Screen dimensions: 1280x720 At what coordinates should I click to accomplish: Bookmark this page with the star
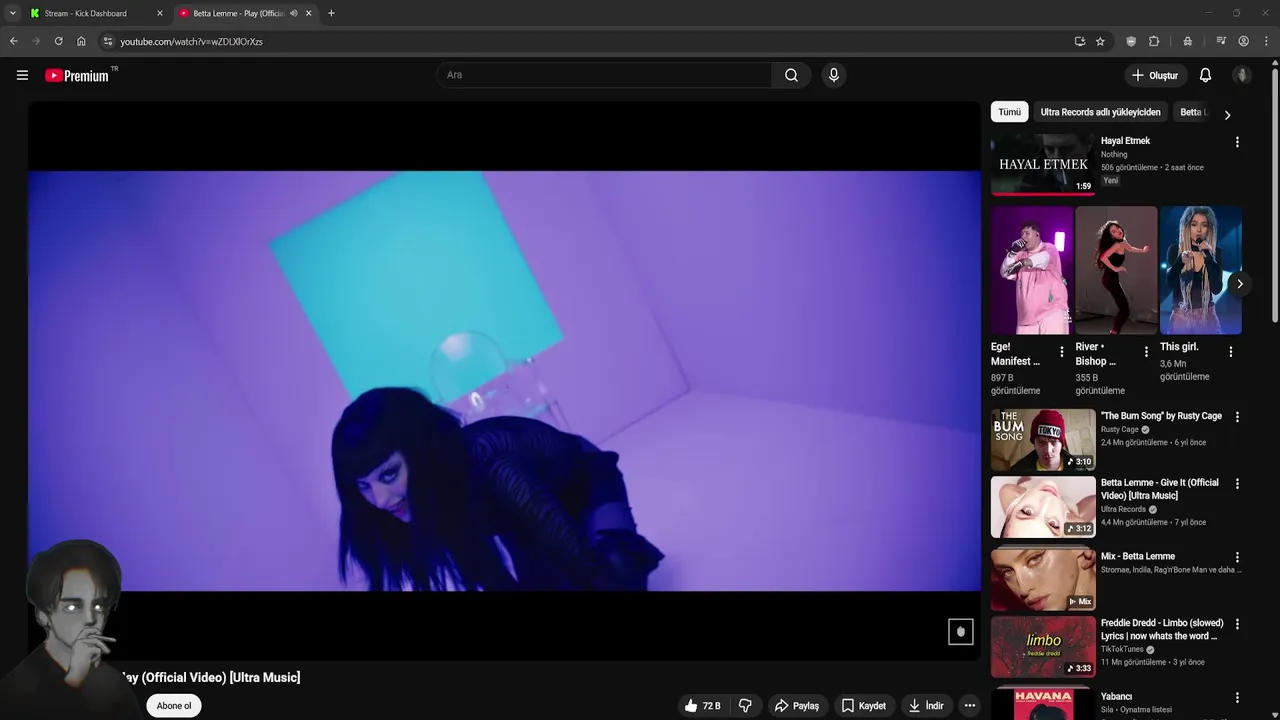pos(1100,41)
